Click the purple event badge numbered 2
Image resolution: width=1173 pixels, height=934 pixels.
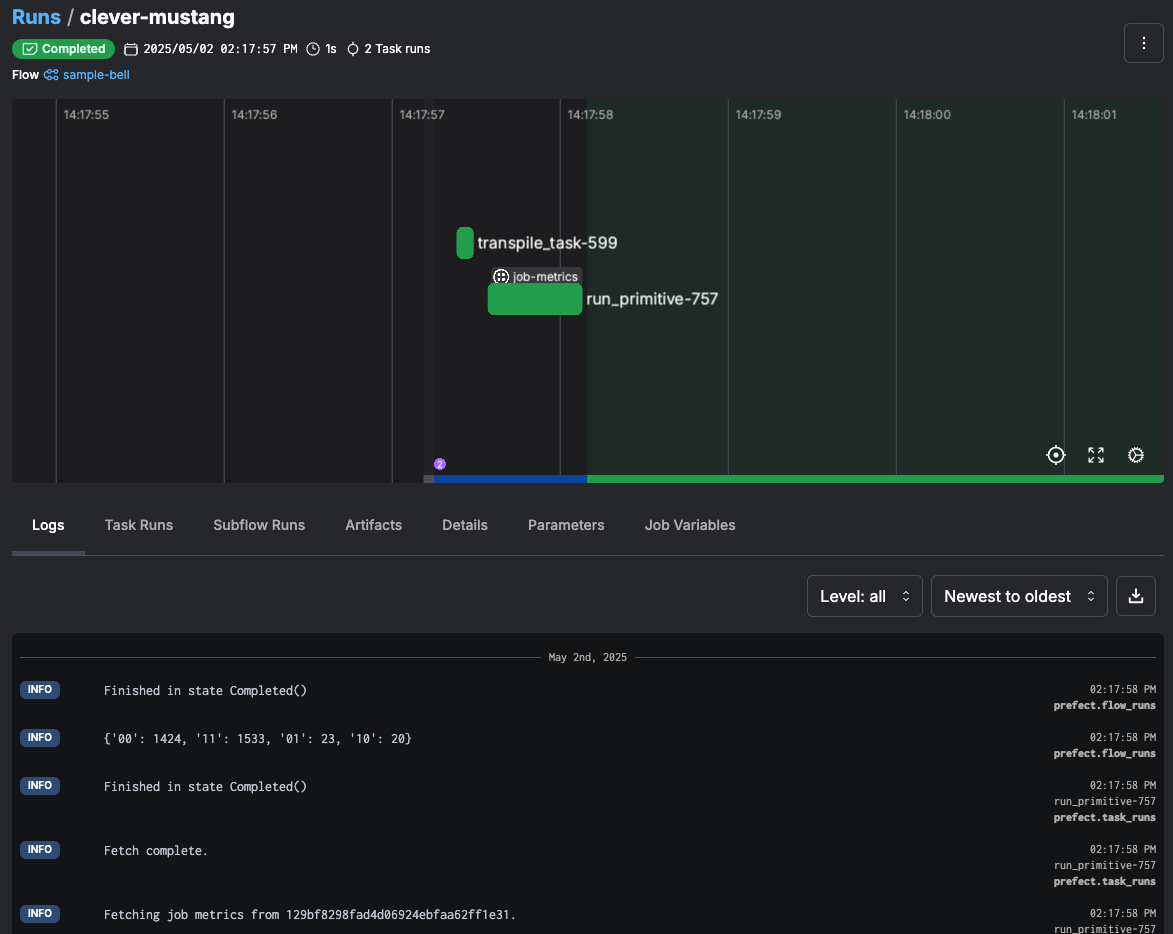[439, 464]
